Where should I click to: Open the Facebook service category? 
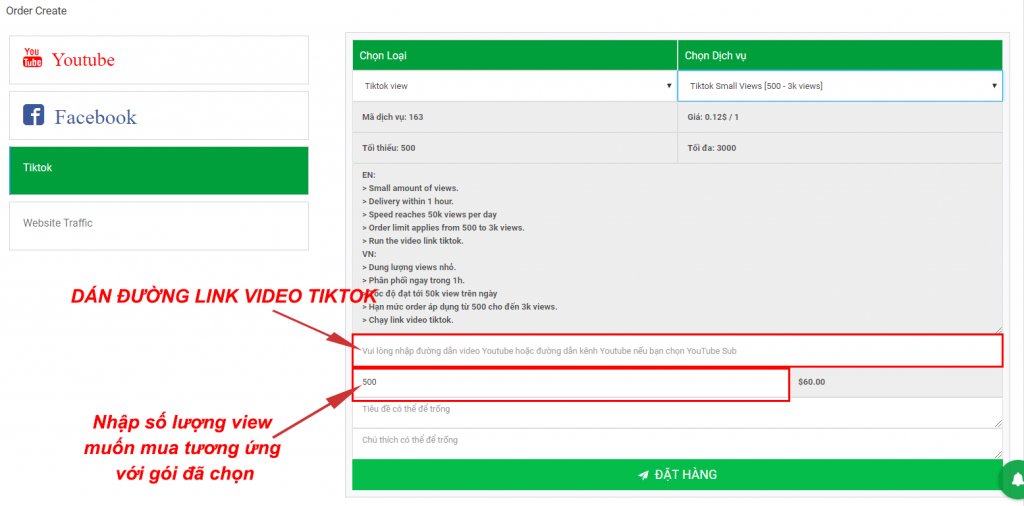click(x=159, y=115)
